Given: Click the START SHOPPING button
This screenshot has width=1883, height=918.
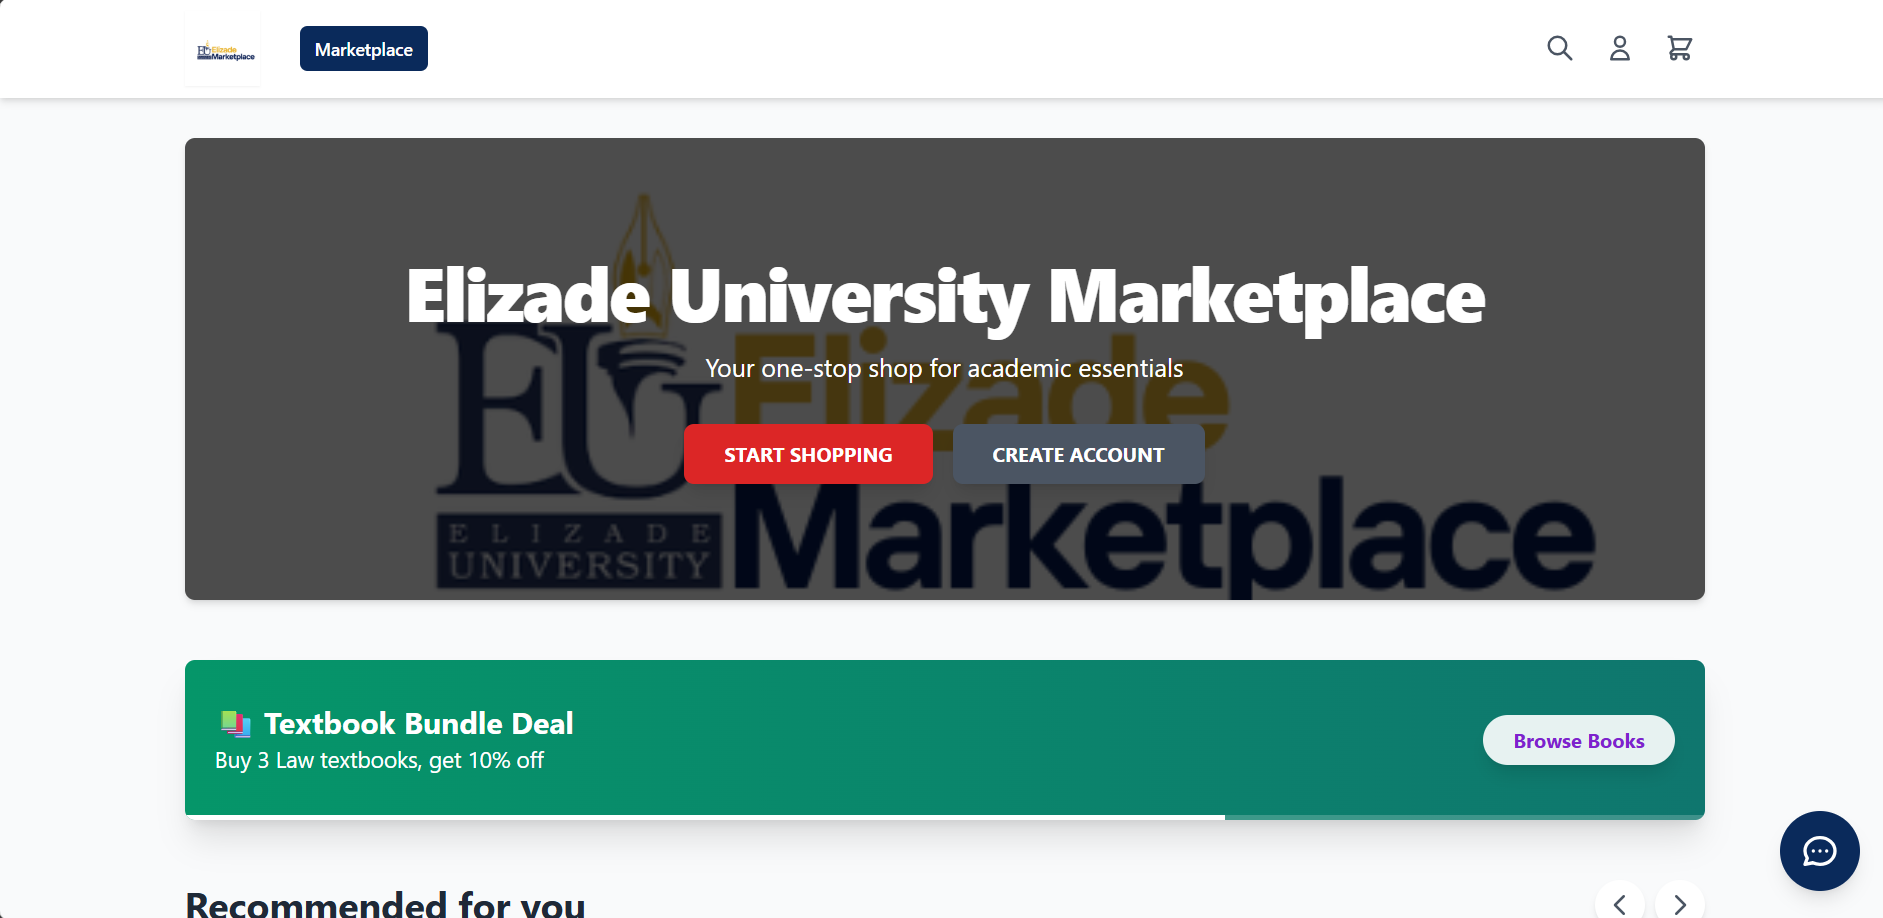Looking at the screenshot, I should tap(808, 454).
